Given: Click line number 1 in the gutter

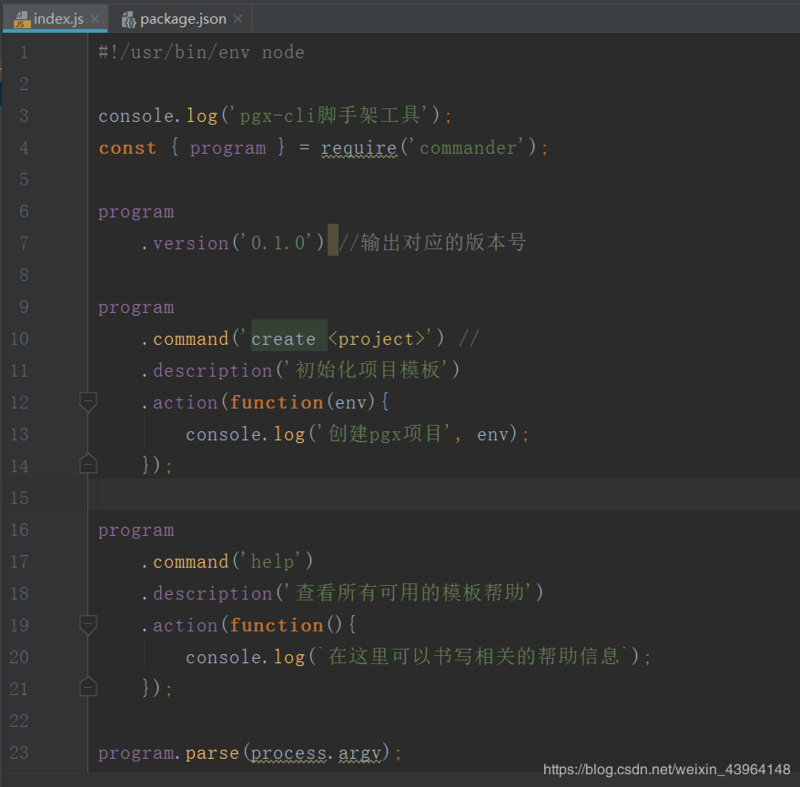Looking at the screenshot, I should pos(23,53).
